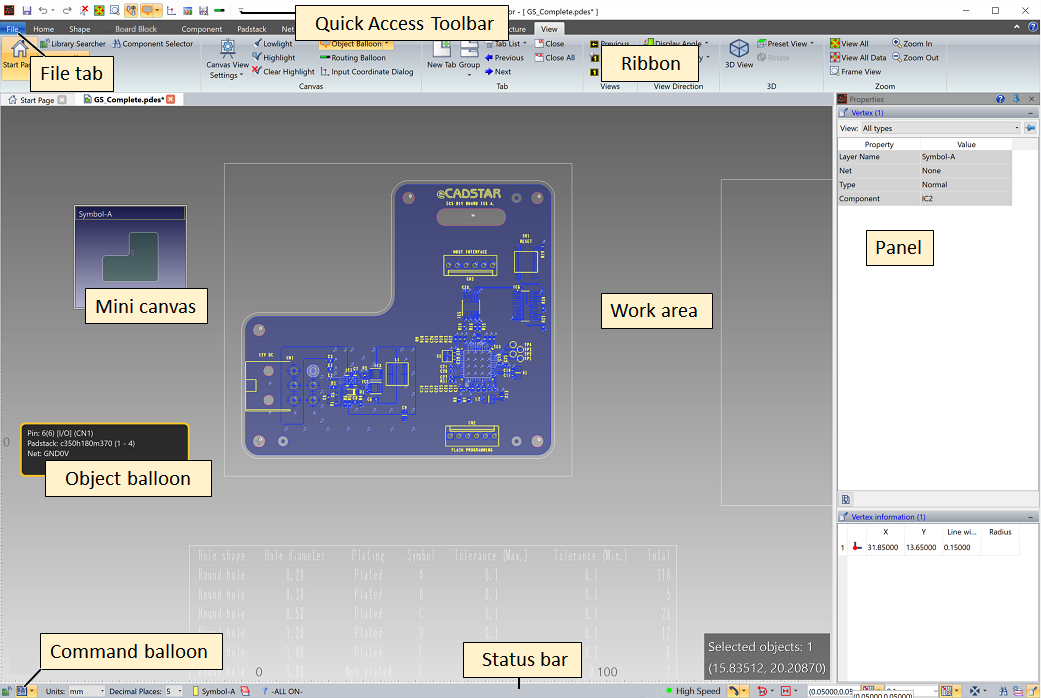Open the Board Block ribbon tab
The height and width of the screenshot is (698, 1041).
coord(136,29)
